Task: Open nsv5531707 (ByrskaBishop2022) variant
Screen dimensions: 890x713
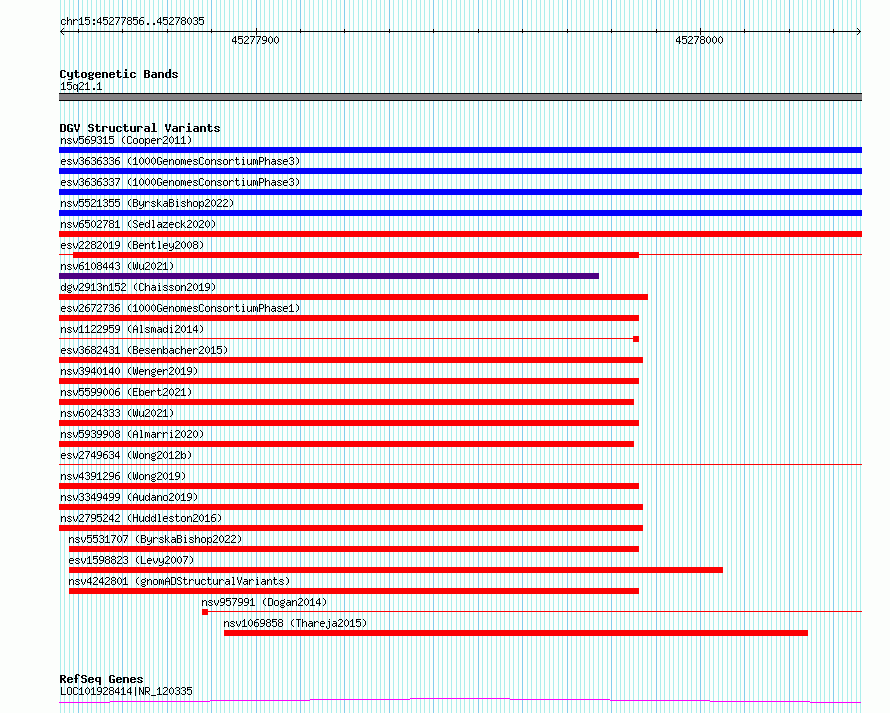Action: 155,539
